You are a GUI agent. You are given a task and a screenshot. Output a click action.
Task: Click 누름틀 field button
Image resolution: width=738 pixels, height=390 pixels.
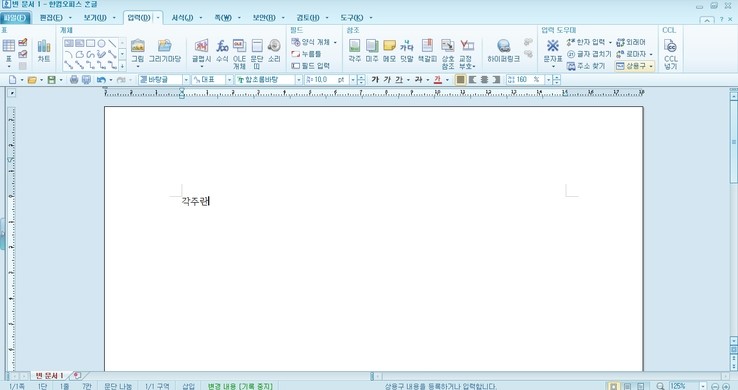click(x=306, y=54)
